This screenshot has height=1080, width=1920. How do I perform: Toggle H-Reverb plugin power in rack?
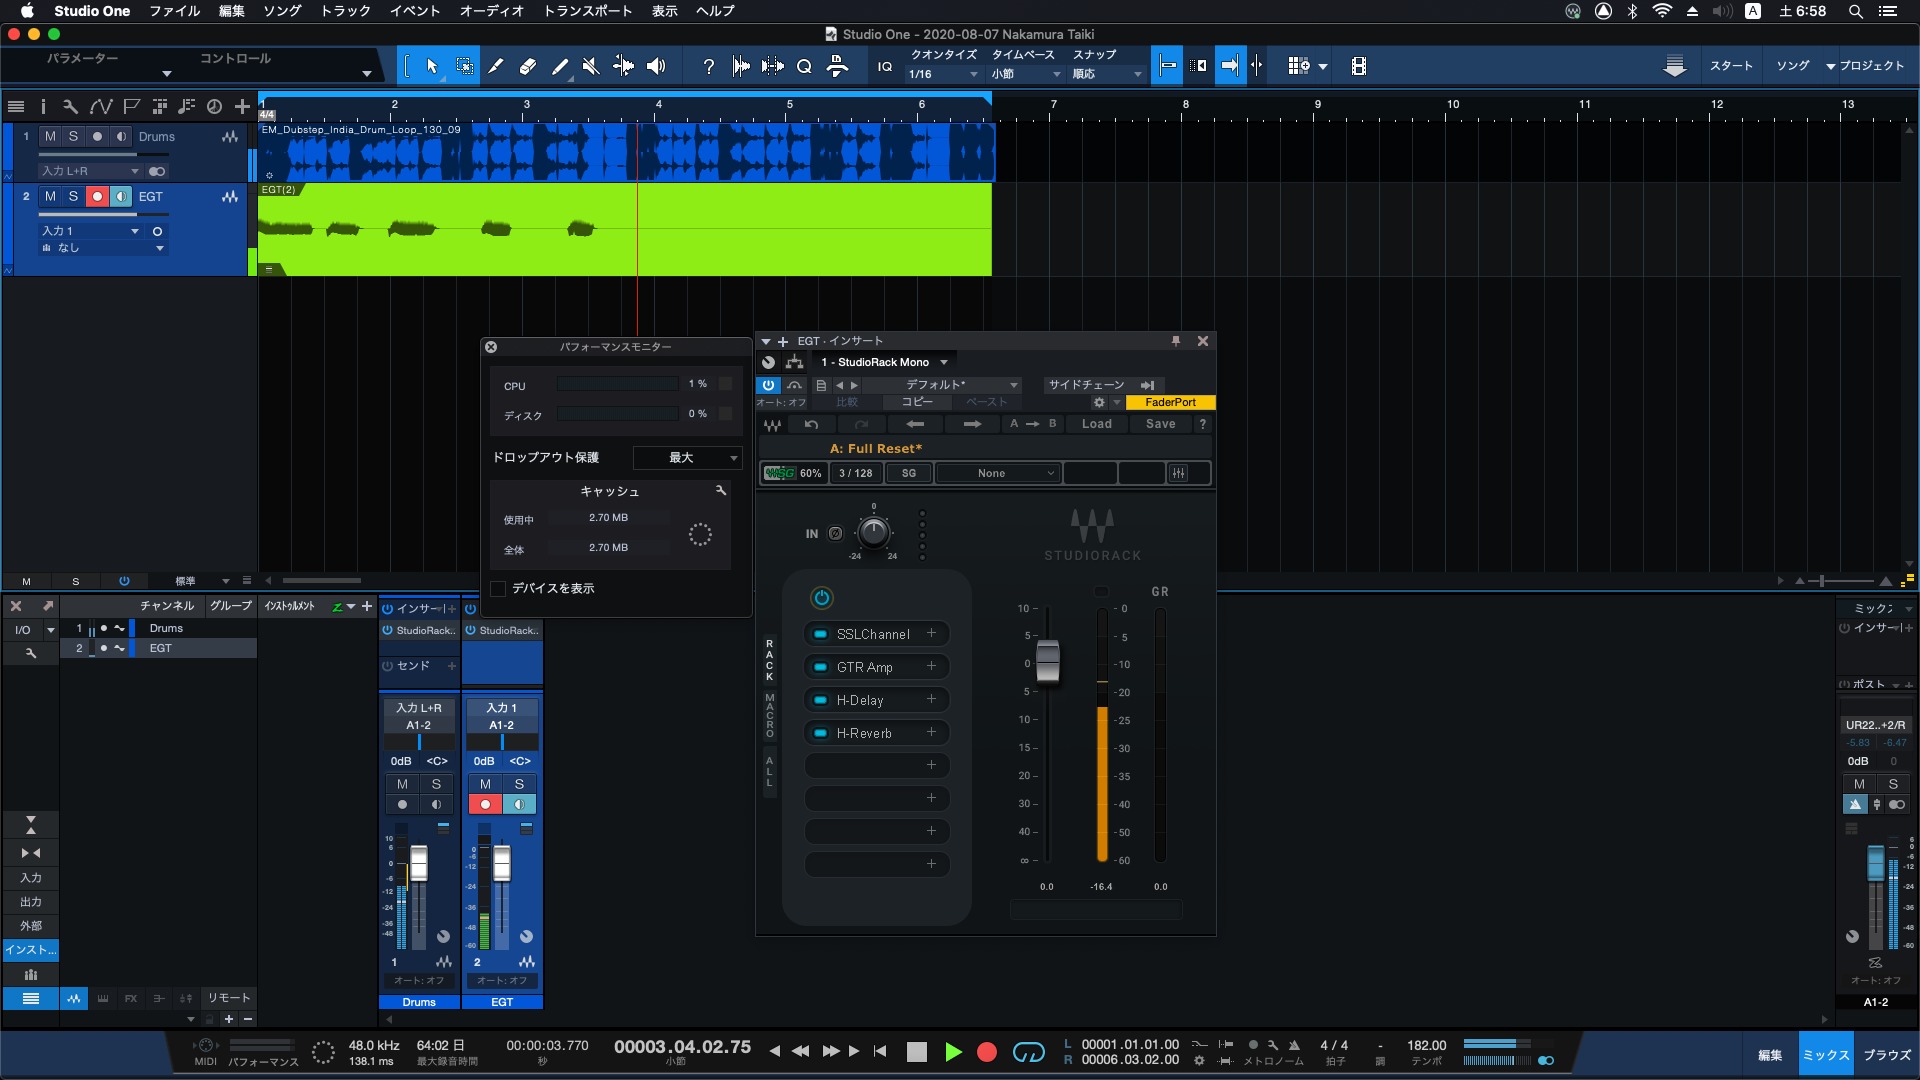820,733
